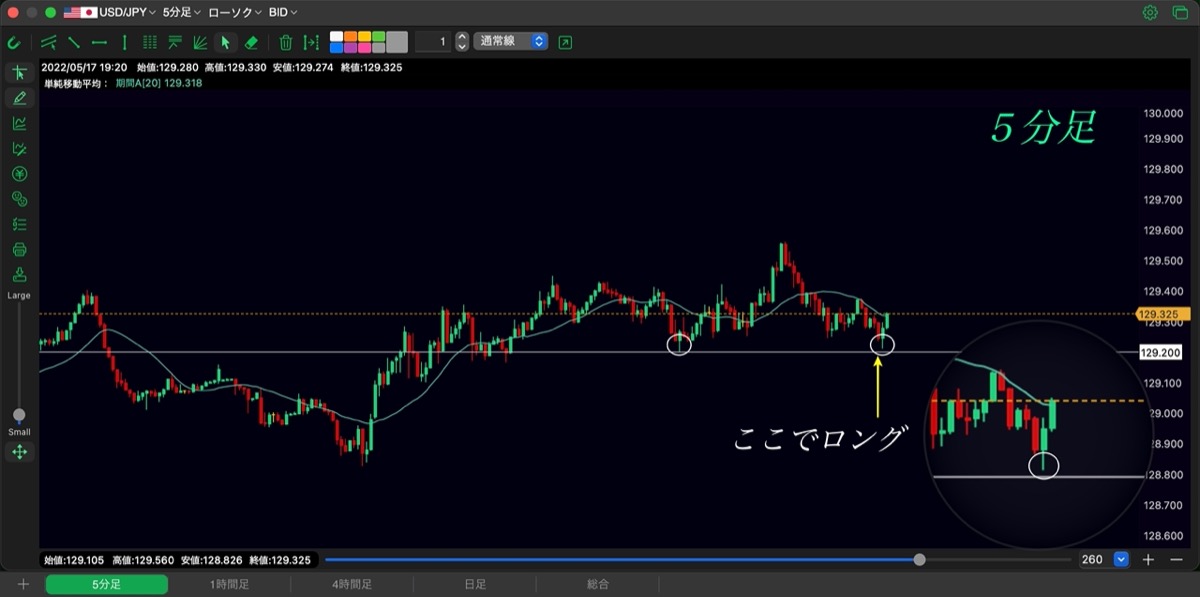Select the vertical line drawing tool
The image size is (1200, 597).
[x=124, y=42]
